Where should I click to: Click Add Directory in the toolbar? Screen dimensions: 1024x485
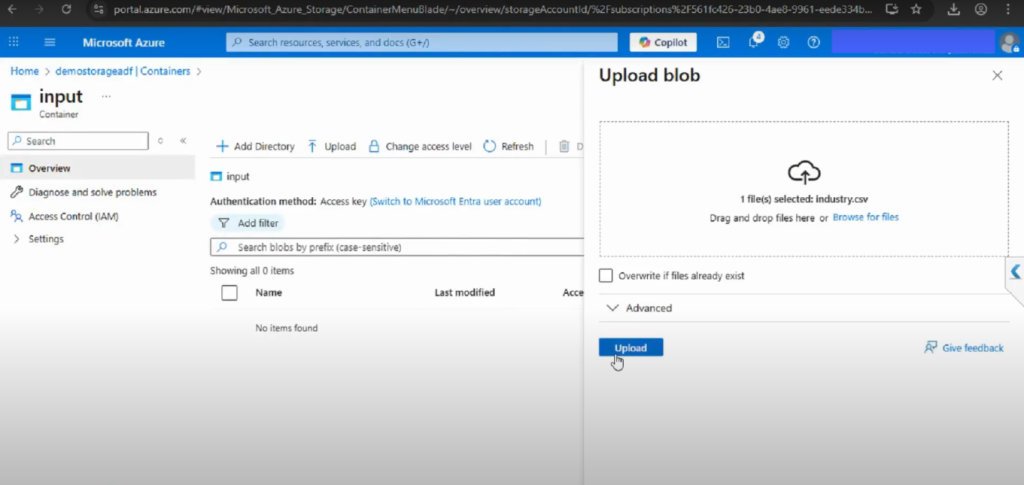point(255,146)
